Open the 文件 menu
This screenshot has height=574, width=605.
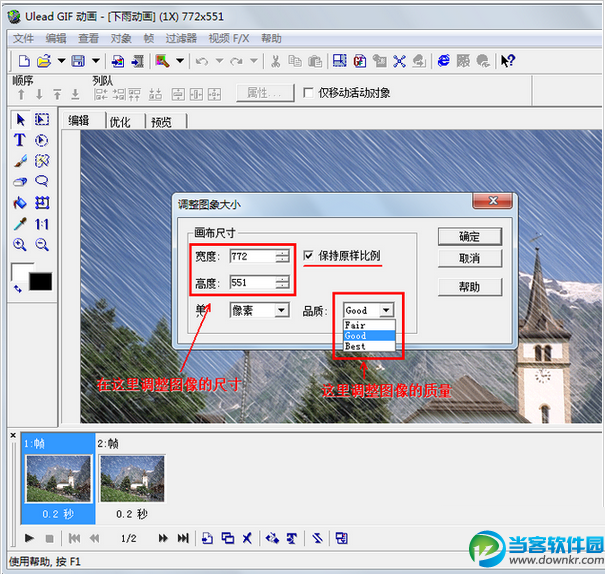click(x=24, y=39)
